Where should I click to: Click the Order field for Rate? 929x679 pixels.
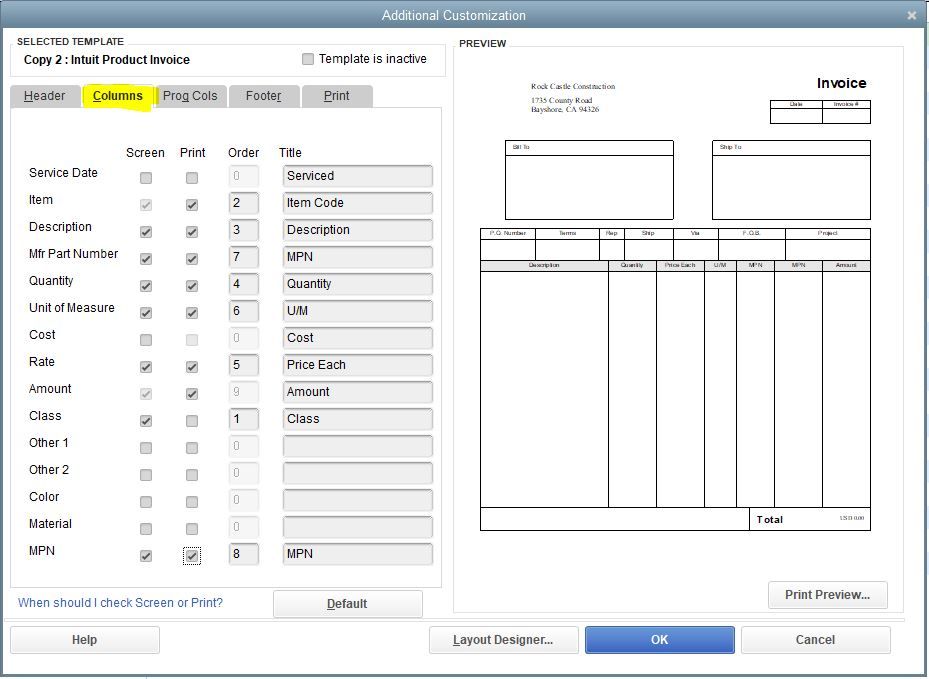click(x=244, y=364)
